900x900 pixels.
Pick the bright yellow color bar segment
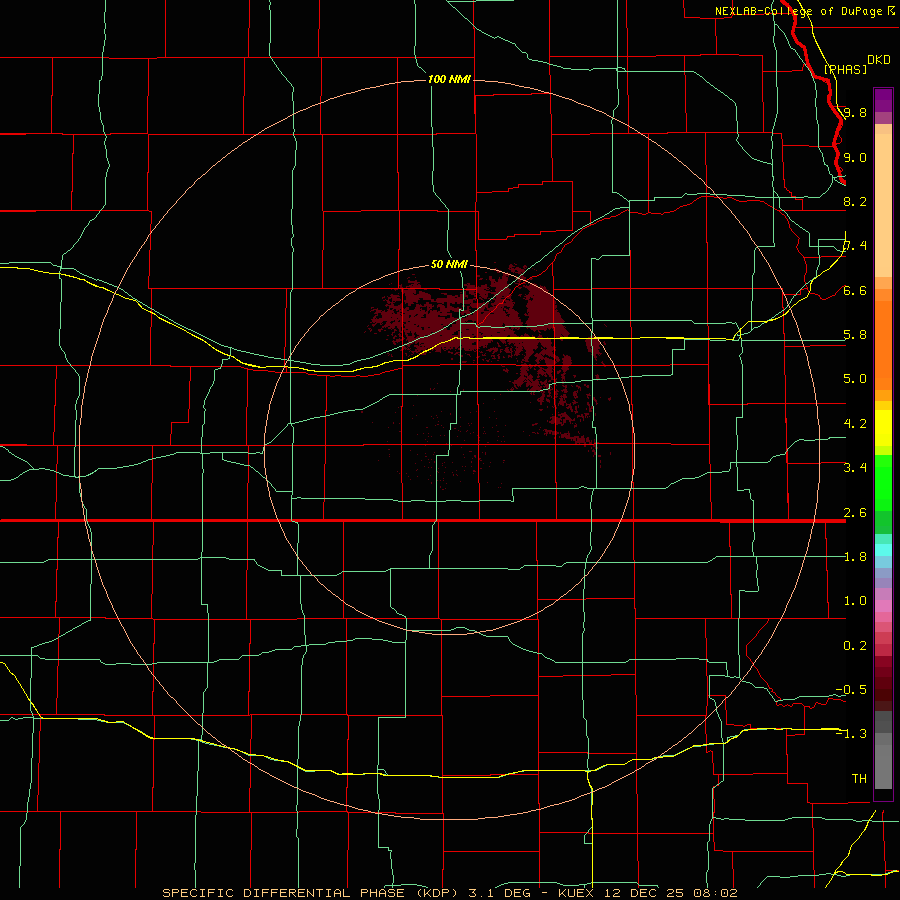point(883,428)
